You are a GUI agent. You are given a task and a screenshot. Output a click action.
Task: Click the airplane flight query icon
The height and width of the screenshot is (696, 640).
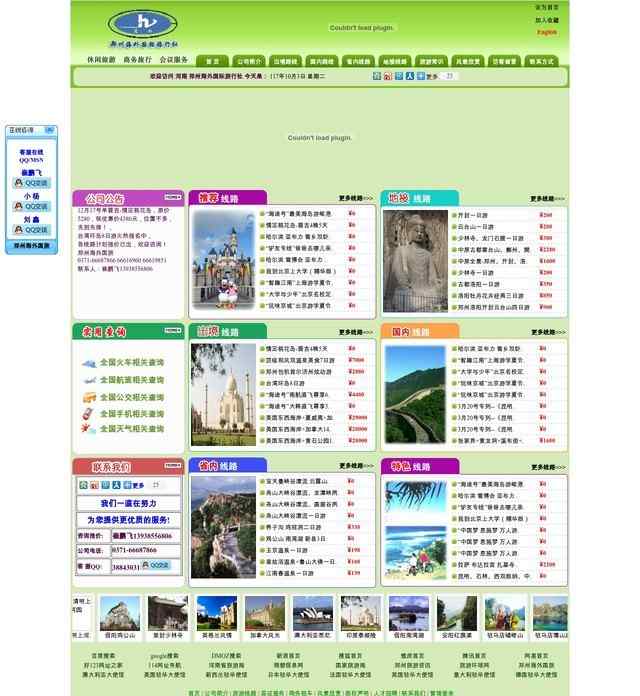coord(89,380)
